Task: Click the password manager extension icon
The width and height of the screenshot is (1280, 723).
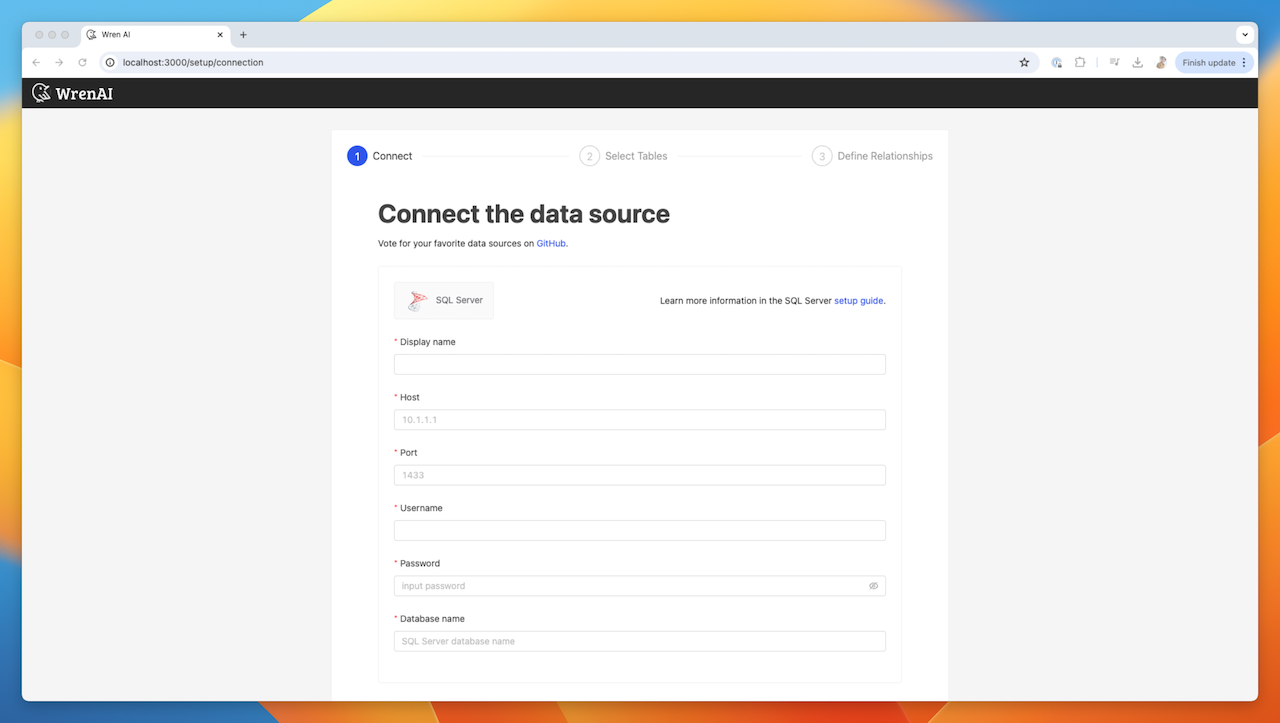Action: [1057, 62]
